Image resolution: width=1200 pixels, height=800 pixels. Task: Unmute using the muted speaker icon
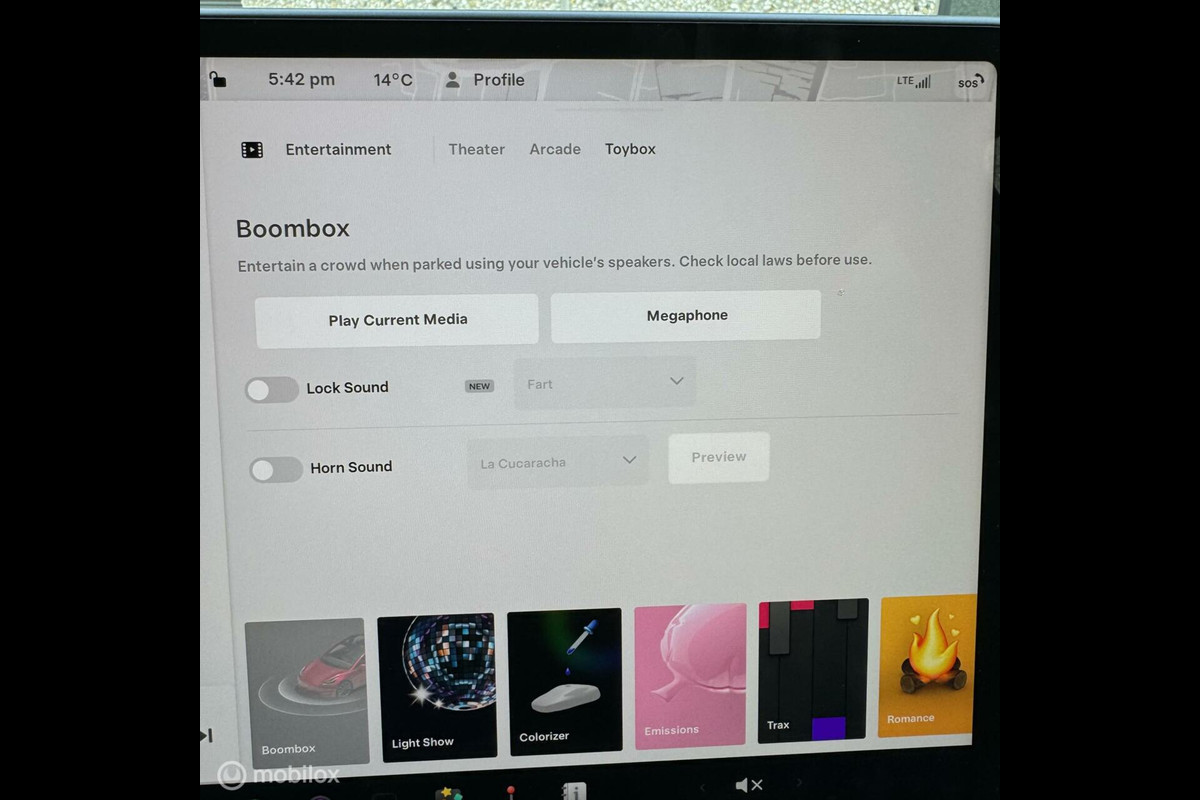click(x=748, y=786)
